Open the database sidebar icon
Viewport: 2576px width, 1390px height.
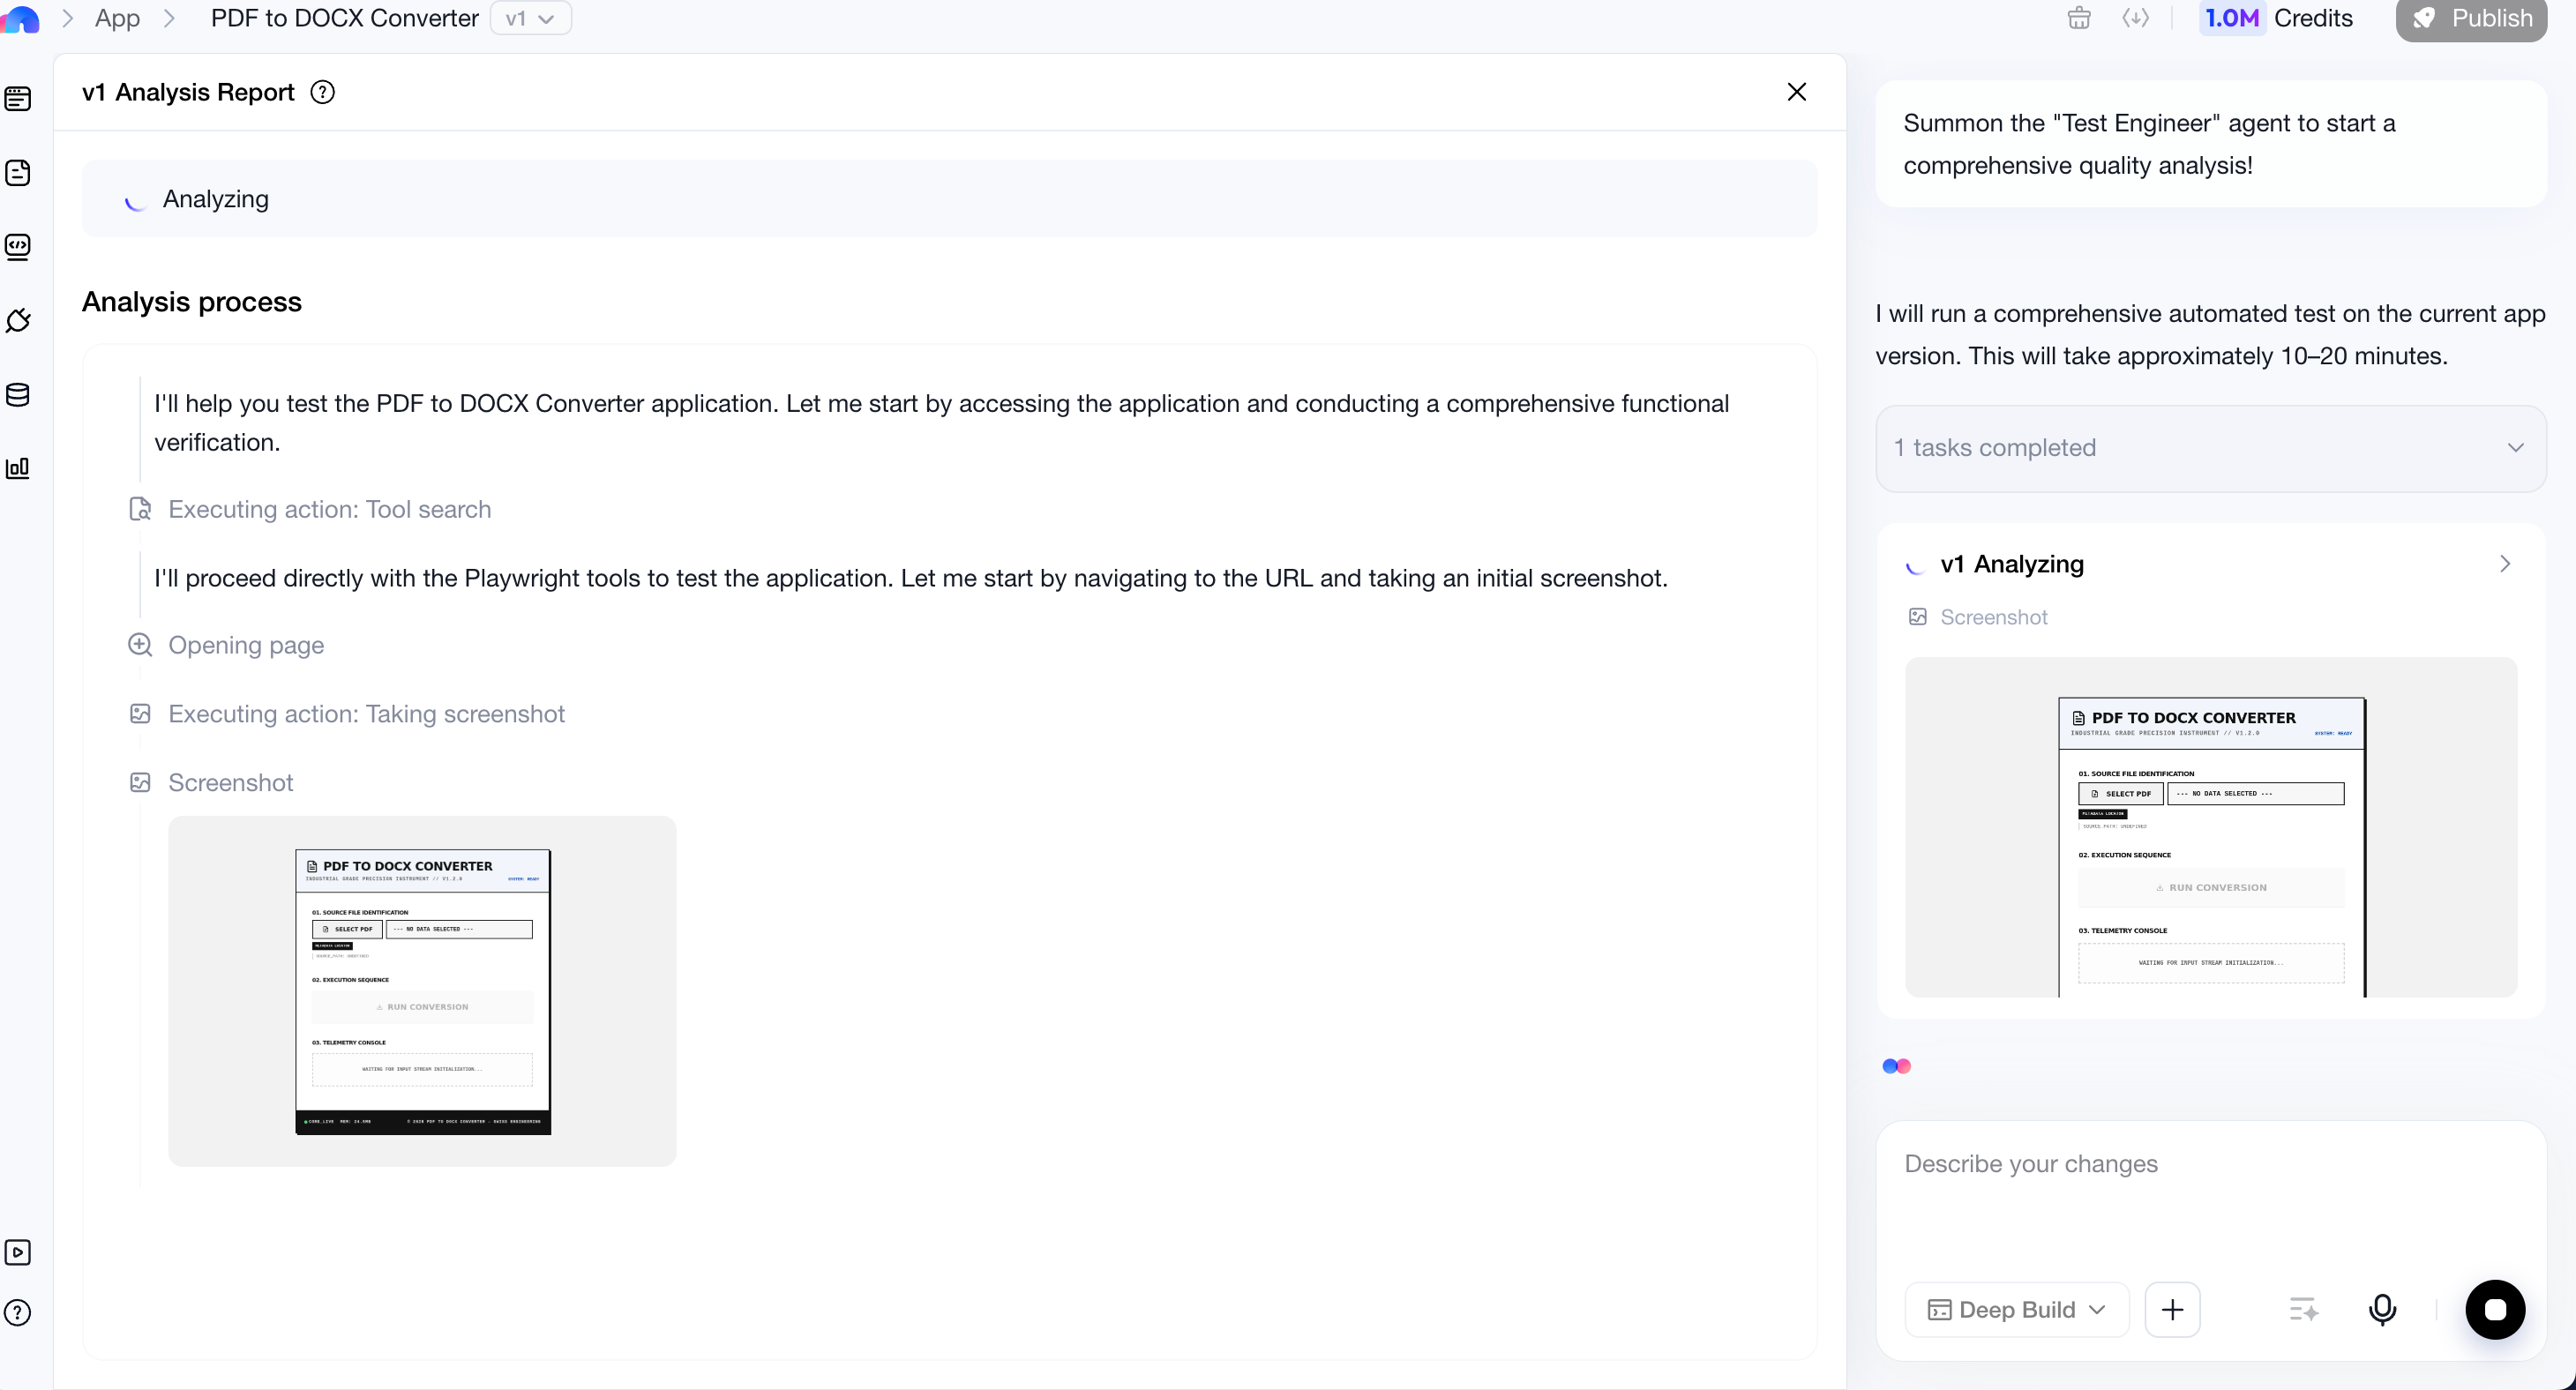coord(18,394)
